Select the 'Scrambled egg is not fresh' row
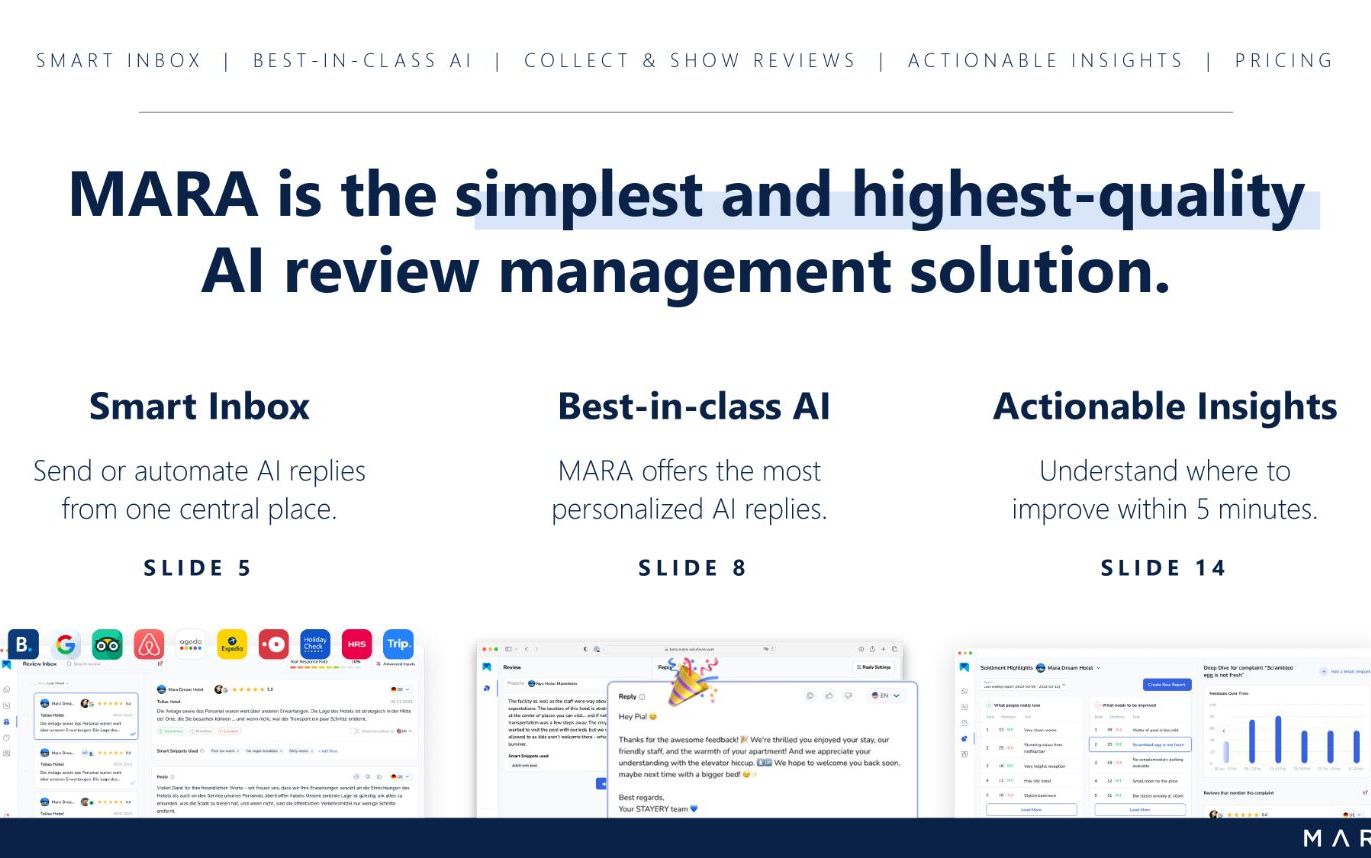The width and height of the screenshot is (1371, 858). point(1140,744)
